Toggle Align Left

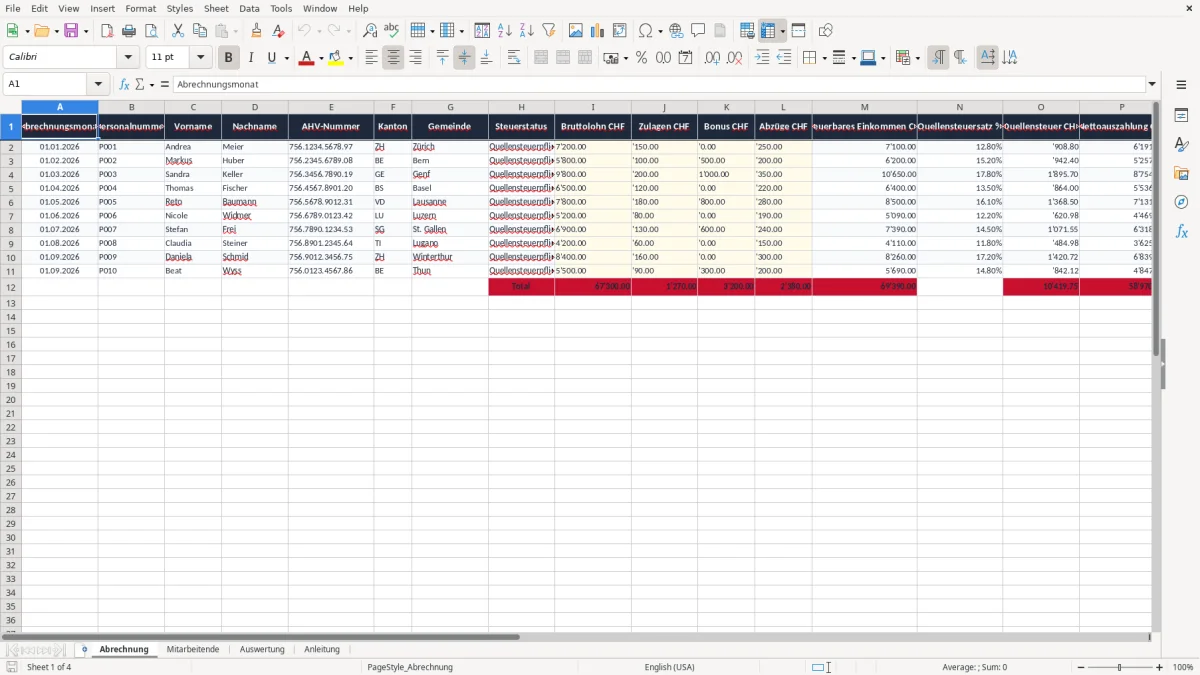click(371, 58)
